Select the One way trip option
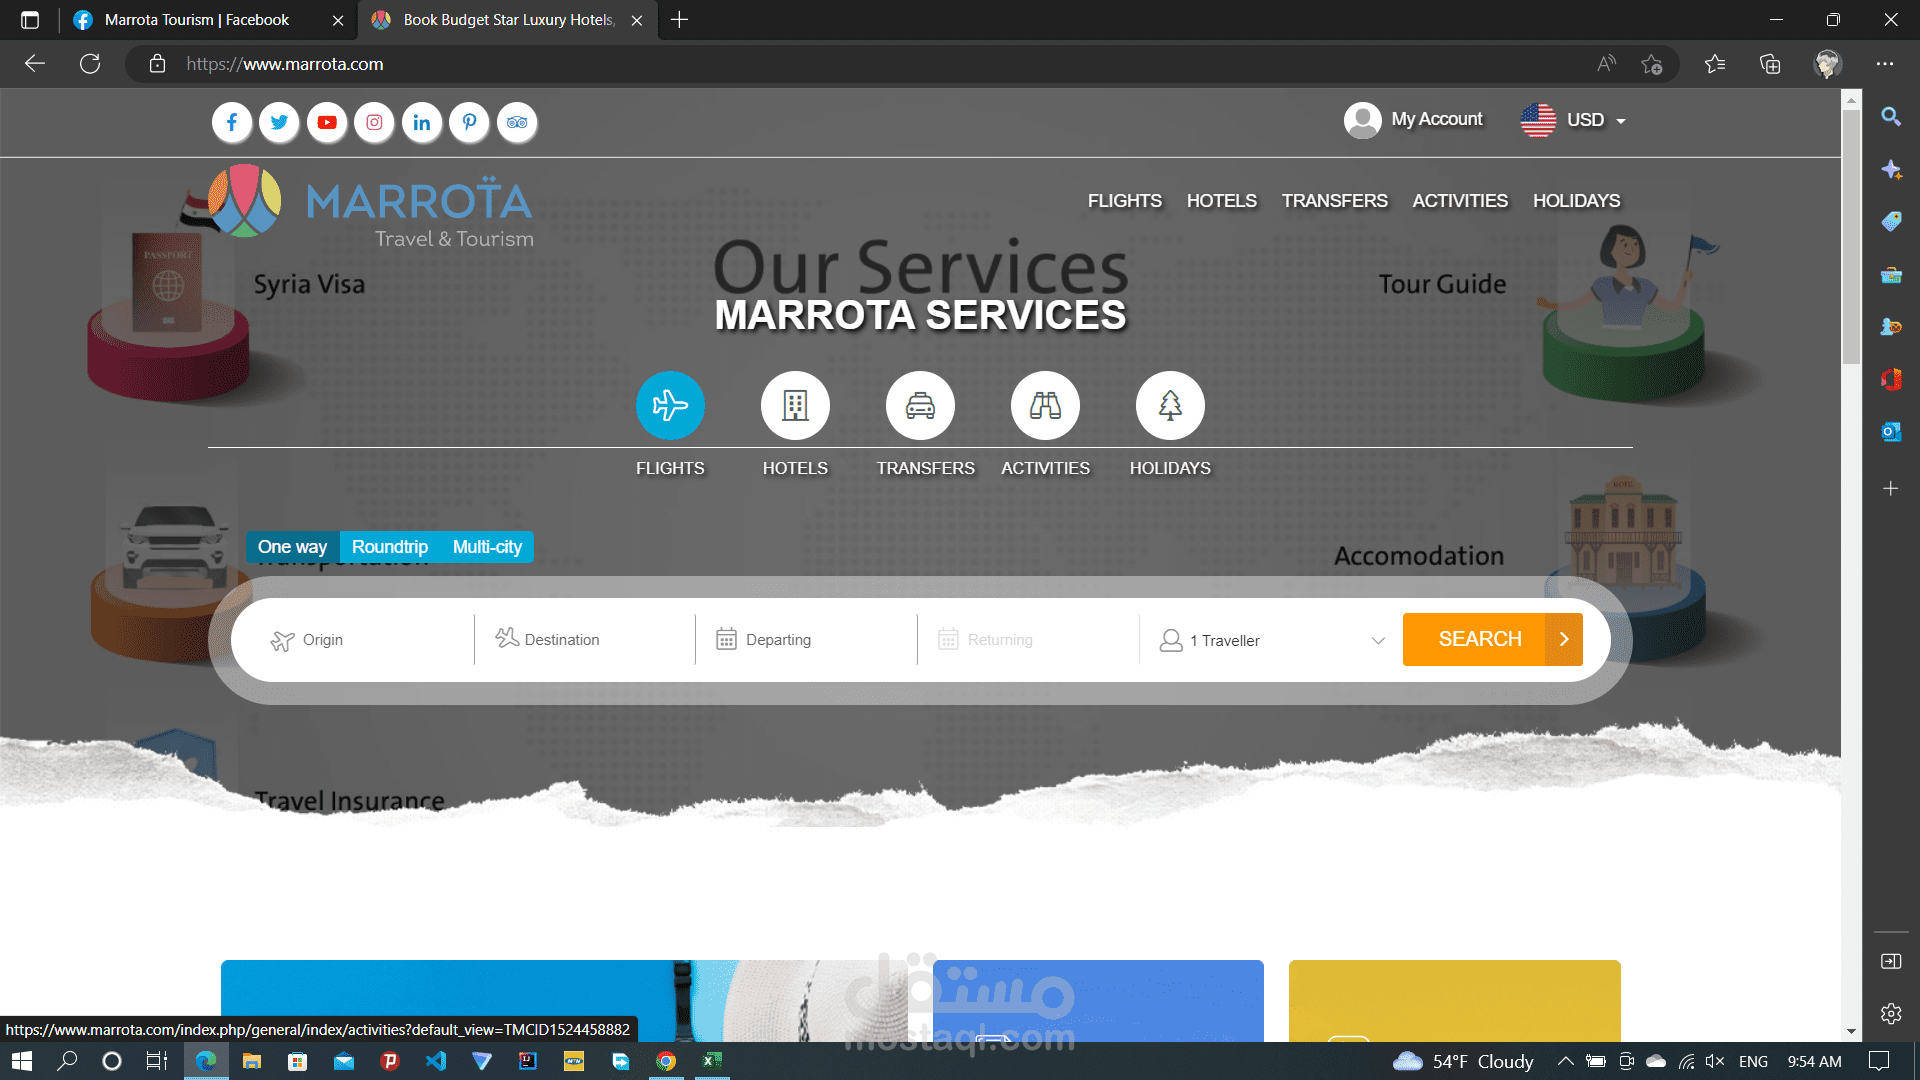Screen dimensions: 1920x1080 tap(292, 547)
